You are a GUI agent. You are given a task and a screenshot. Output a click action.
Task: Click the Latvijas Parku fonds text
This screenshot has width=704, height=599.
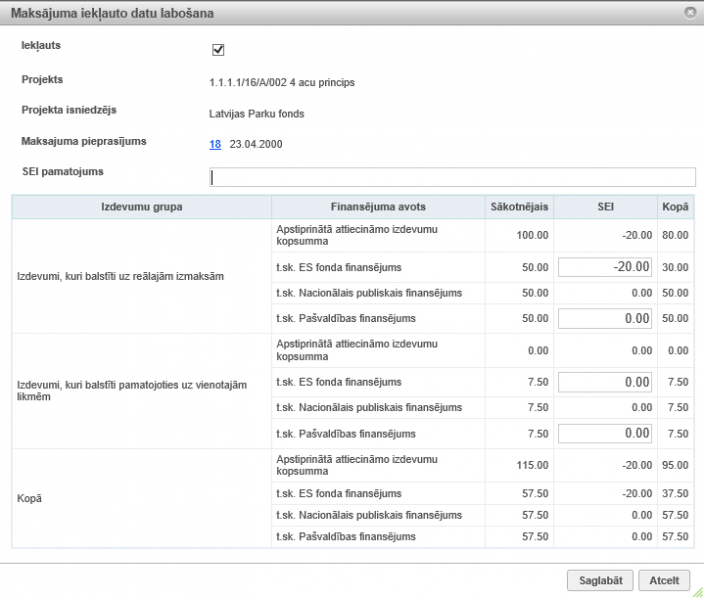click(257, 114)
